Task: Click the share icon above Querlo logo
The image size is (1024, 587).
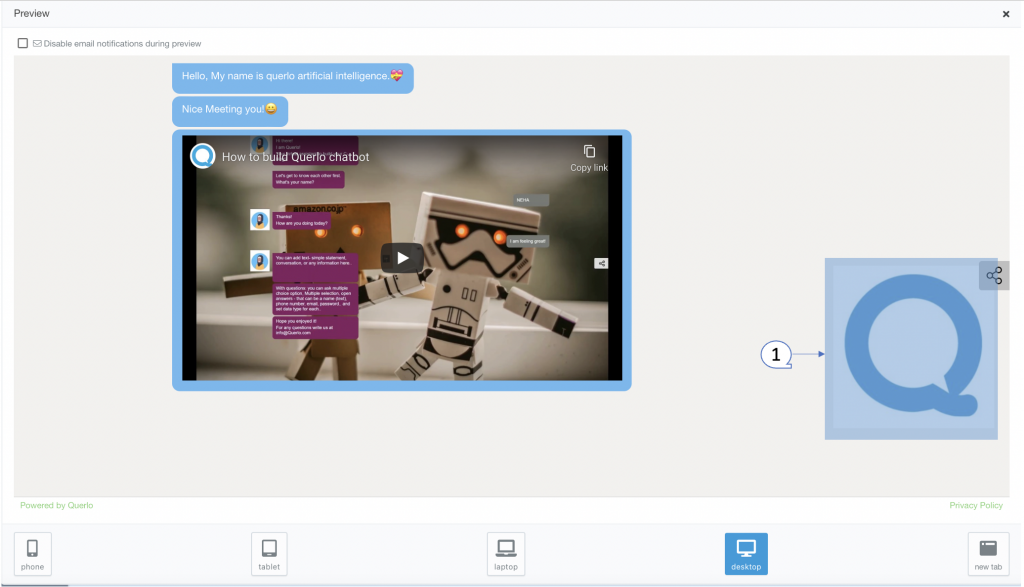Action: 994,276
